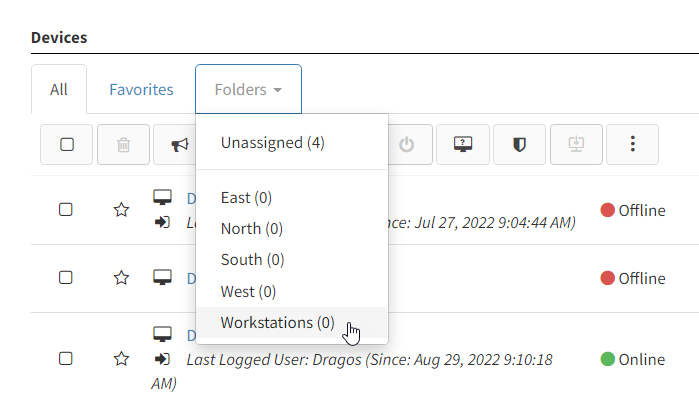
Task: Toggle the select-all checkbox in toolbar
Action: (x=67, y=145)
